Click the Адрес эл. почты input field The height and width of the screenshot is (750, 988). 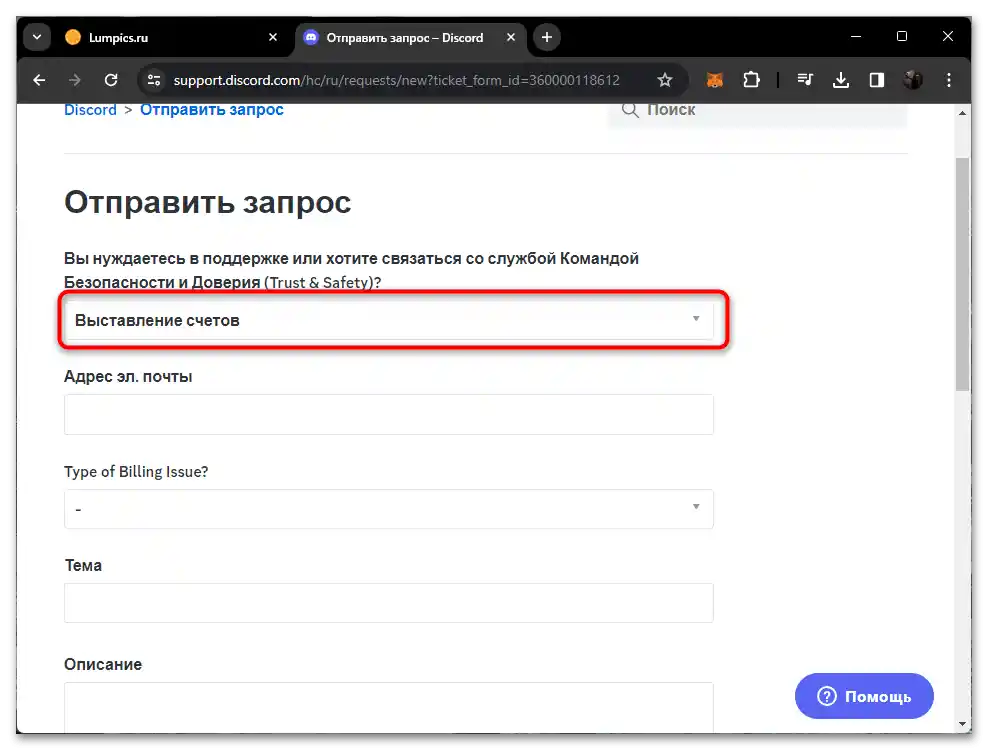389,414
